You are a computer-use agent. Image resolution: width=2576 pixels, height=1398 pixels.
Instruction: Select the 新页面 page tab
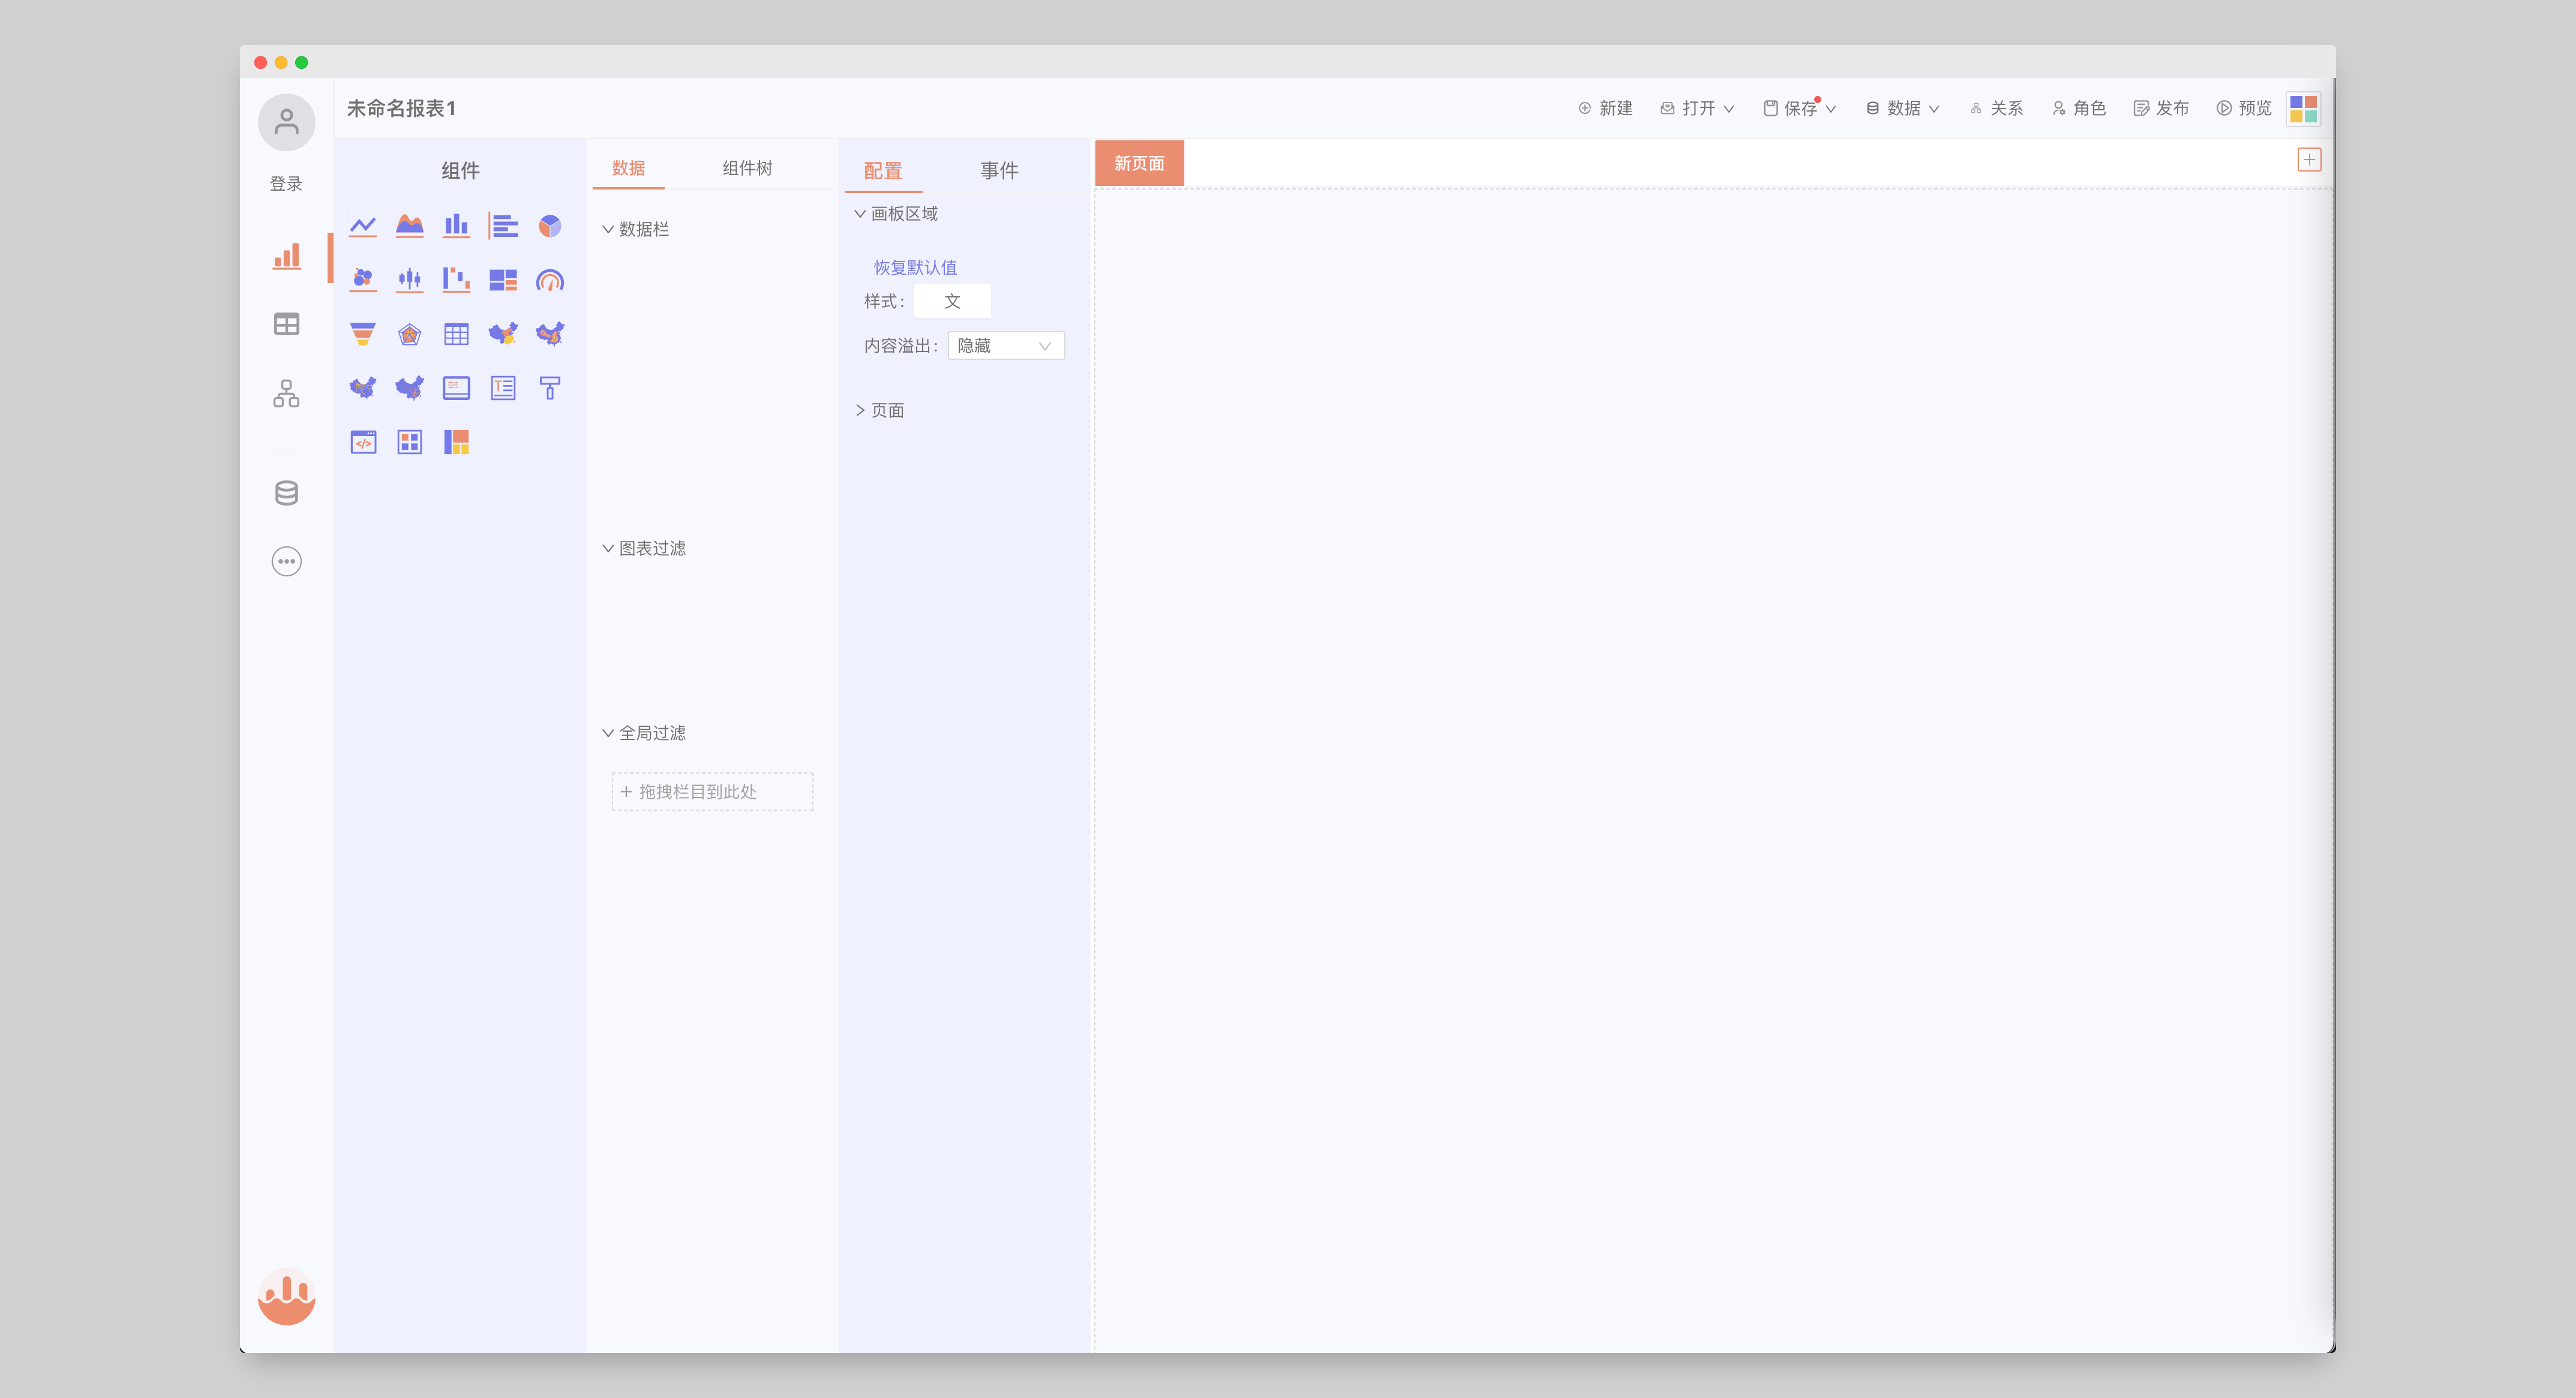tap(1139, 163)
